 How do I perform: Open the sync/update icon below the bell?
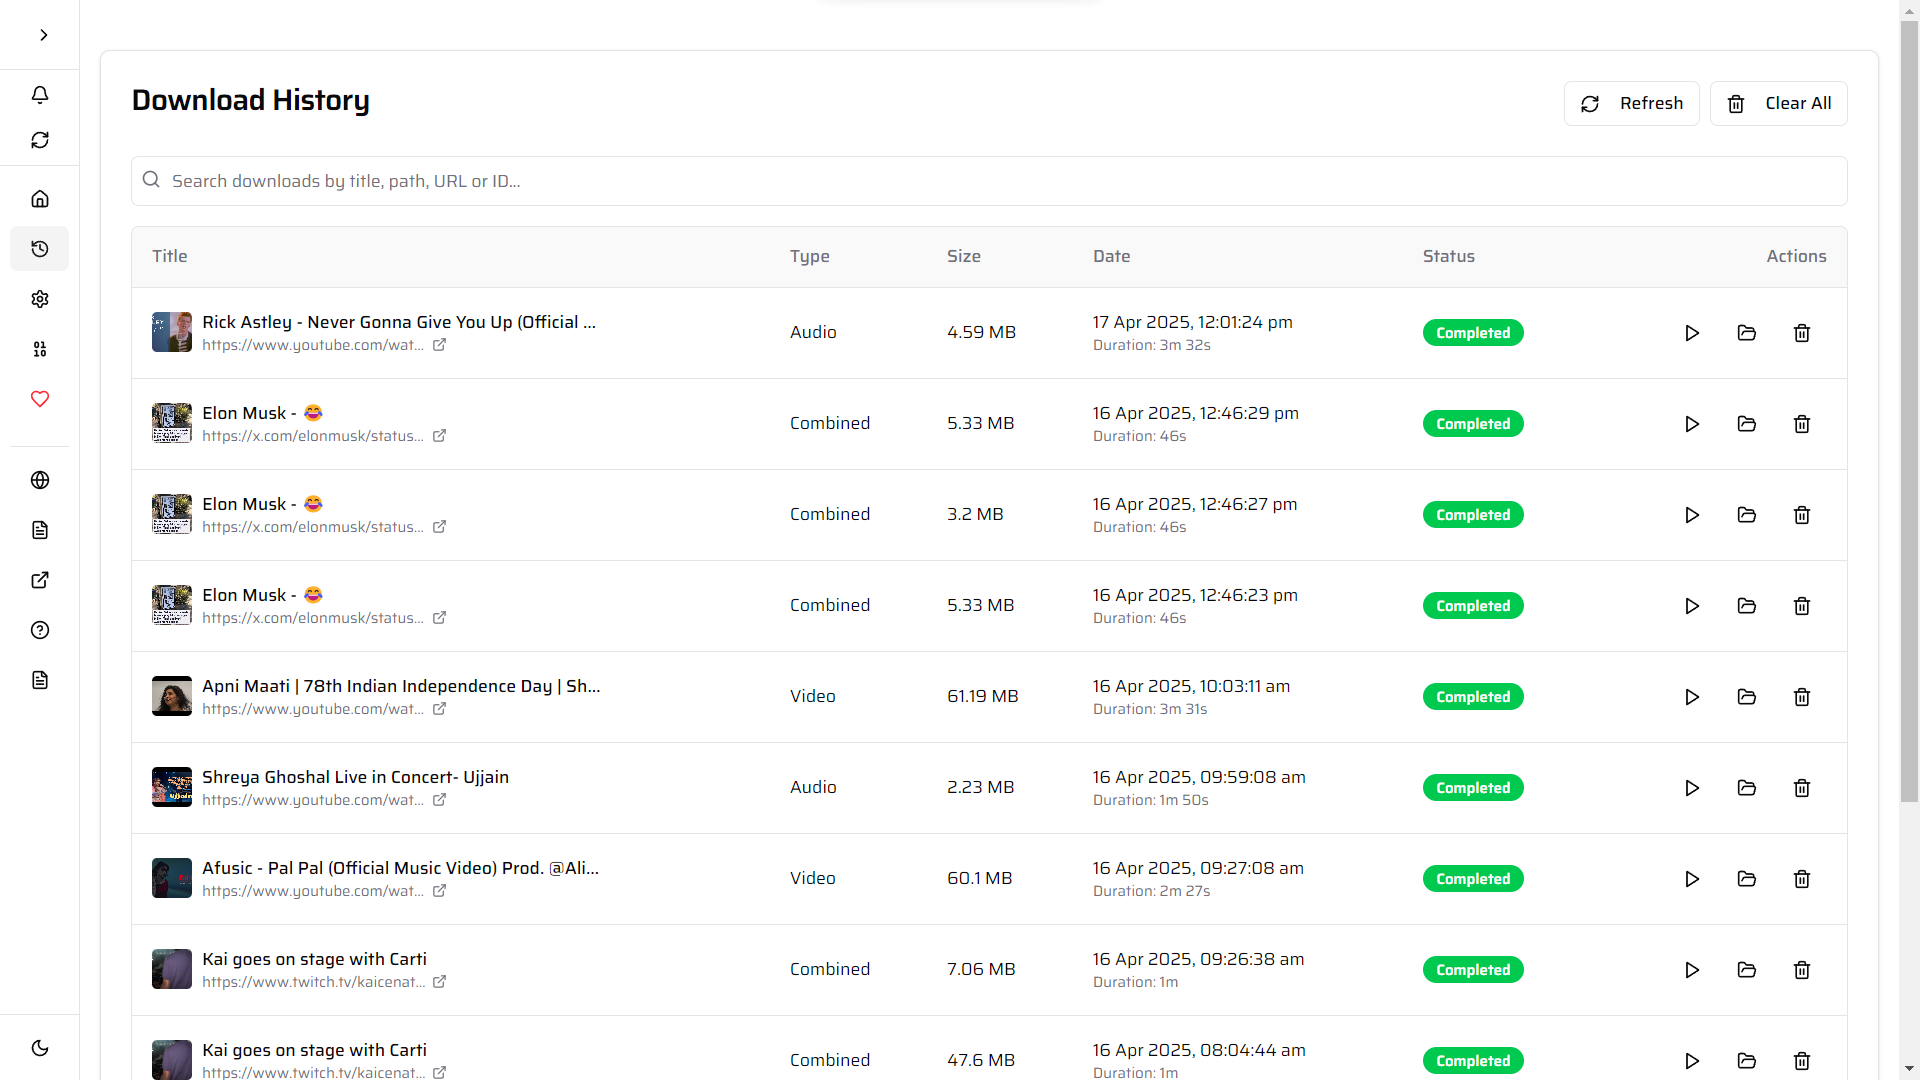coord(40,140)
